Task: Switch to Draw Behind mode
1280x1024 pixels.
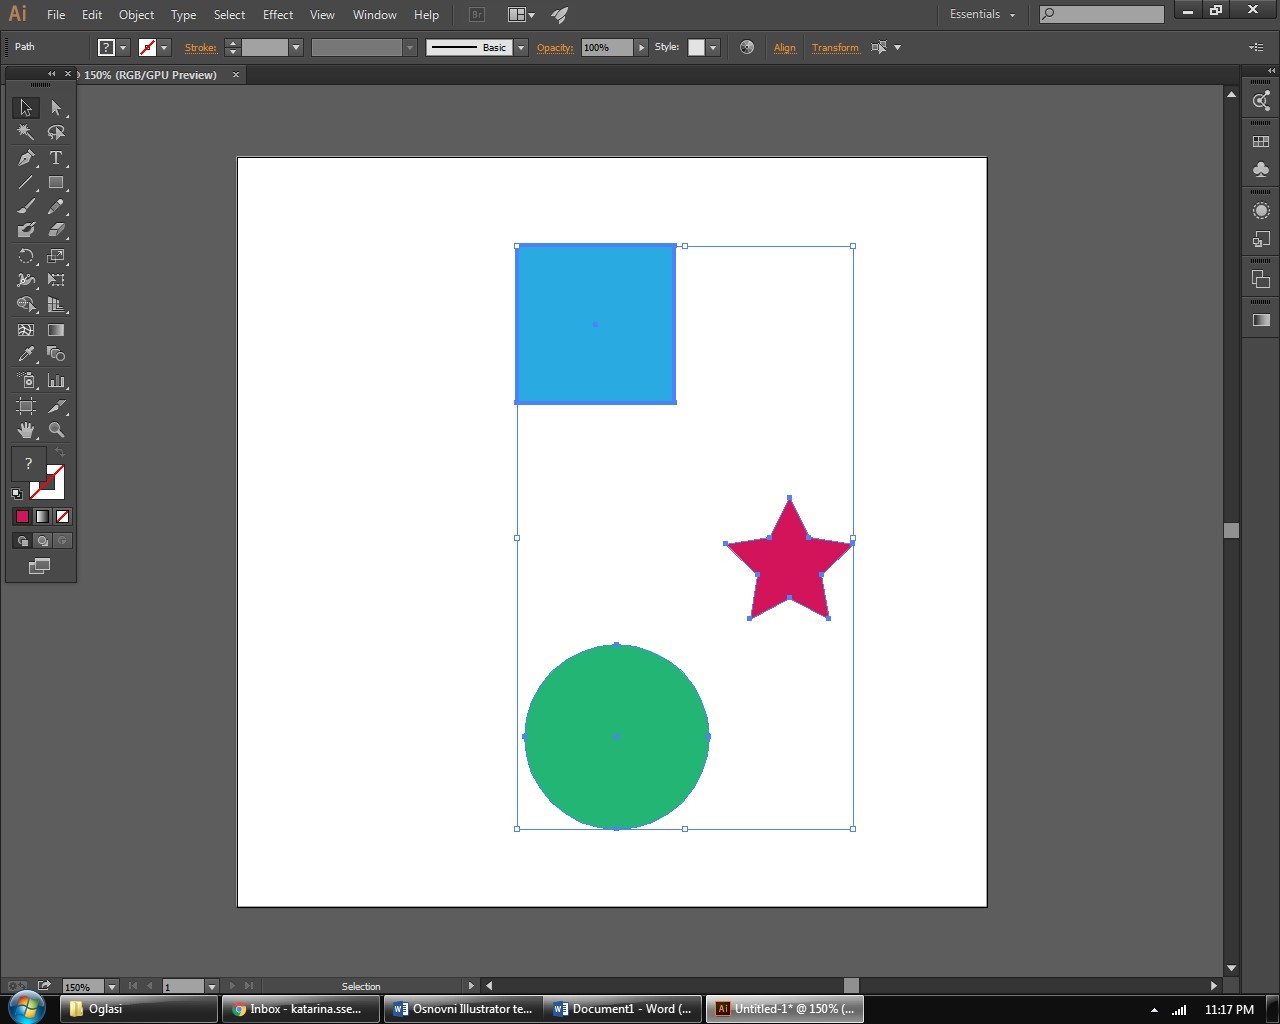Action: 42,541
